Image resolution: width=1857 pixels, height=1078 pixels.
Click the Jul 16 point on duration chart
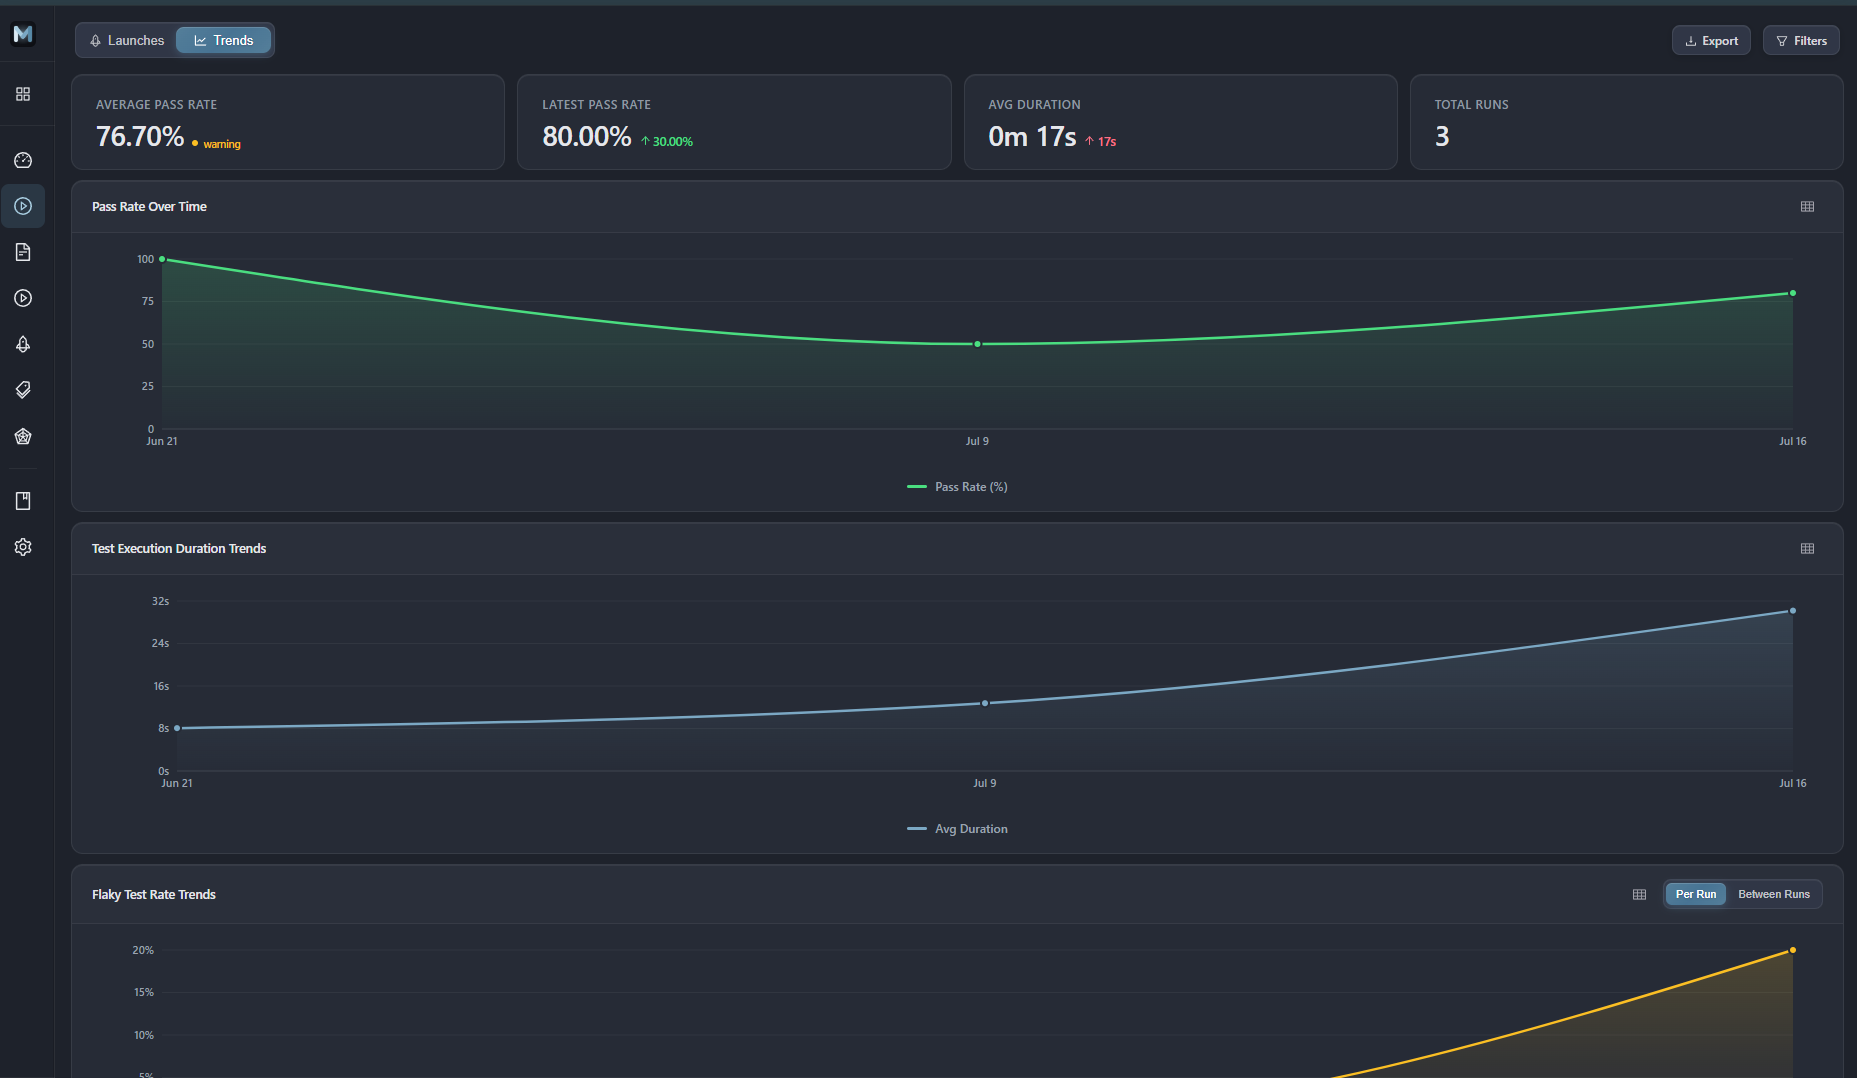1792,611
